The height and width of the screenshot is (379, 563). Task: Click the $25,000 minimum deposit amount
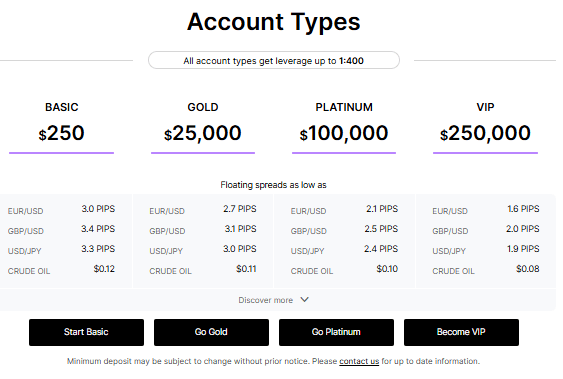click(x=203, y=133)
